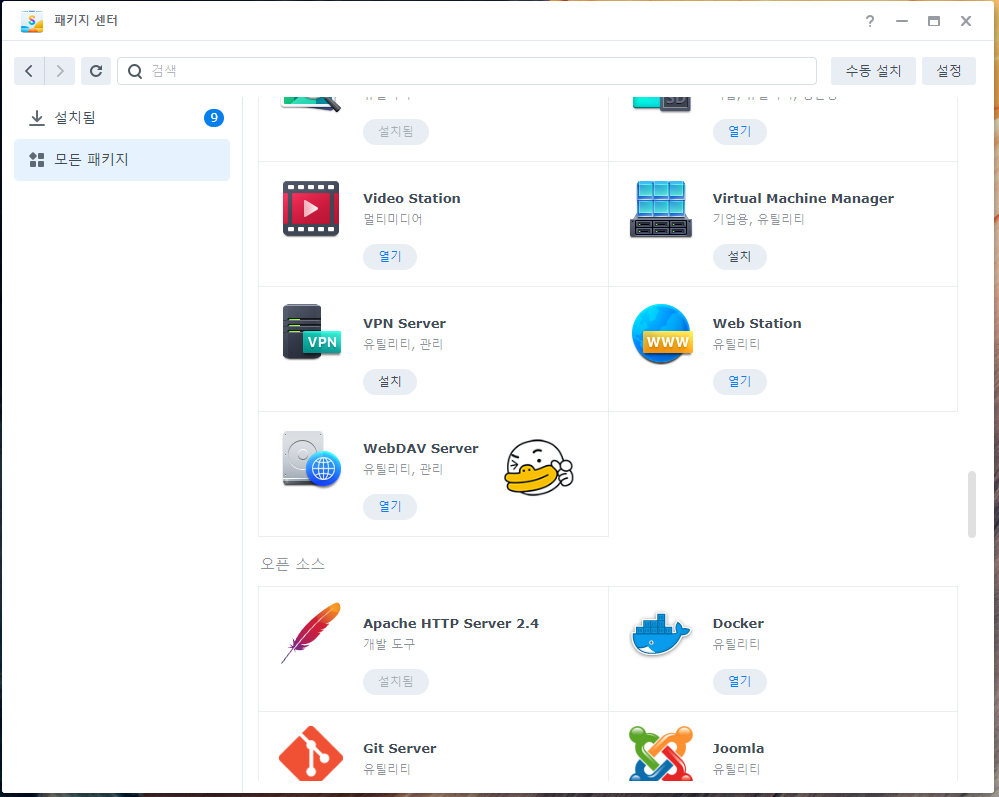This screenshot has height=797, width=999.
Task: Click the 오픈 소스 section heading
Action: tap(292, 564)
